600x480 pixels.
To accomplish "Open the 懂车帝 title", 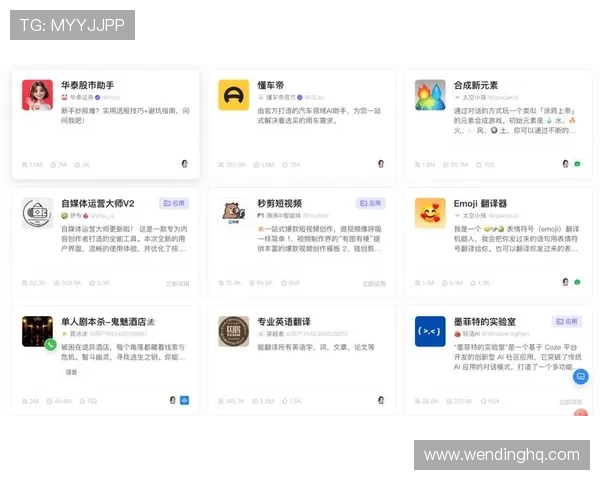I will click(x=271, y=85).
